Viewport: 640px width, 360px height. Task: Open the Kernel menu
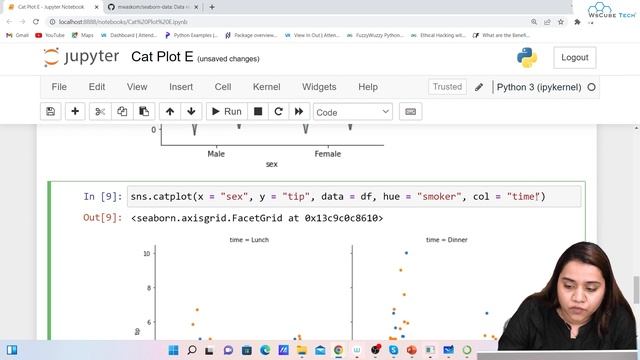point(267,87)
